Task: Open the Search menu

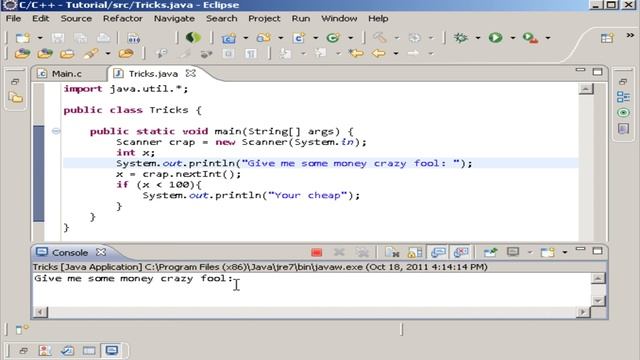Action: tap(221, 18)
